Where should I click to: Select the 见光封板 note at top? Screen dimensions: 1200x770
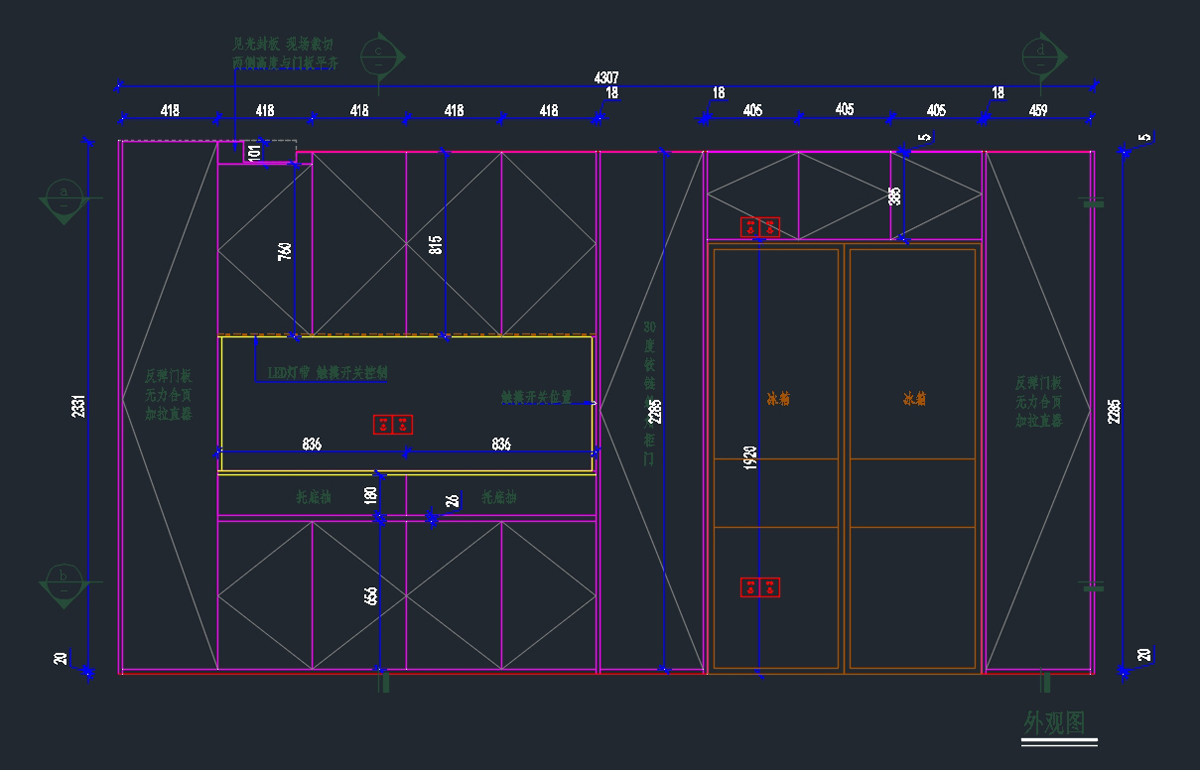pos(284,53)
